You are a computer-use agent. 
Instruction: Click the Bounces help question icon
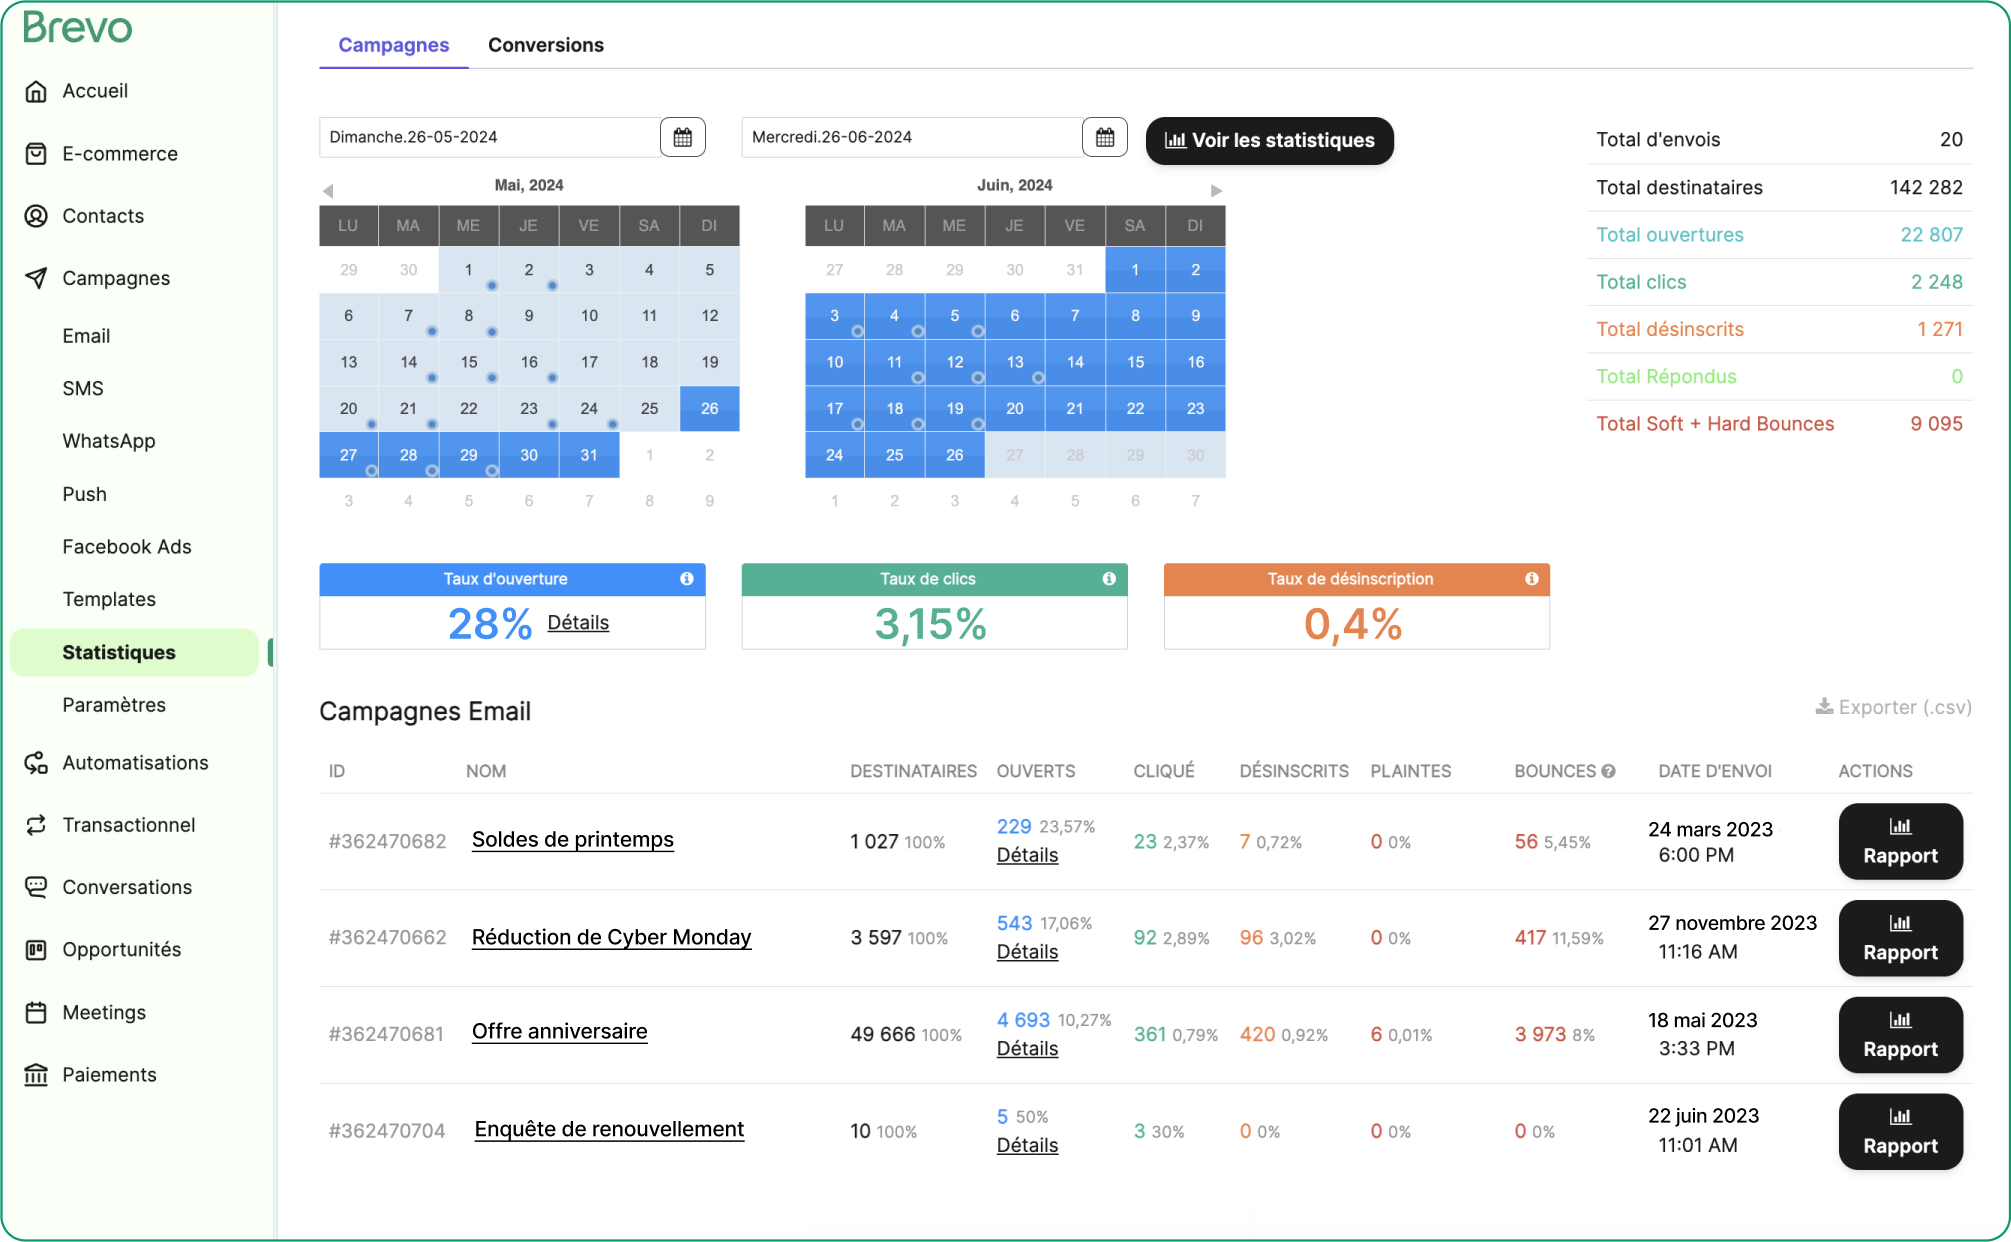pyautogui.click(x=1609, y=771)
